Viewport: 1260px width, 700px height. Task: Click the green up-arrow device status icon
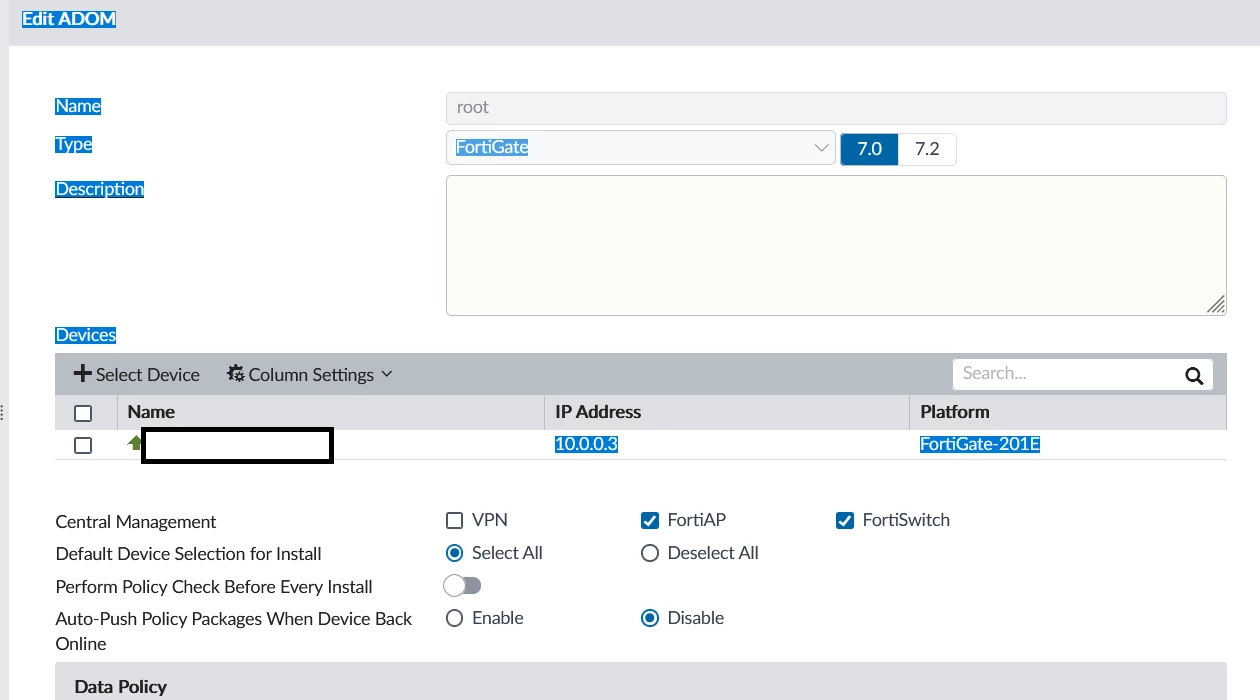(135, 443)
